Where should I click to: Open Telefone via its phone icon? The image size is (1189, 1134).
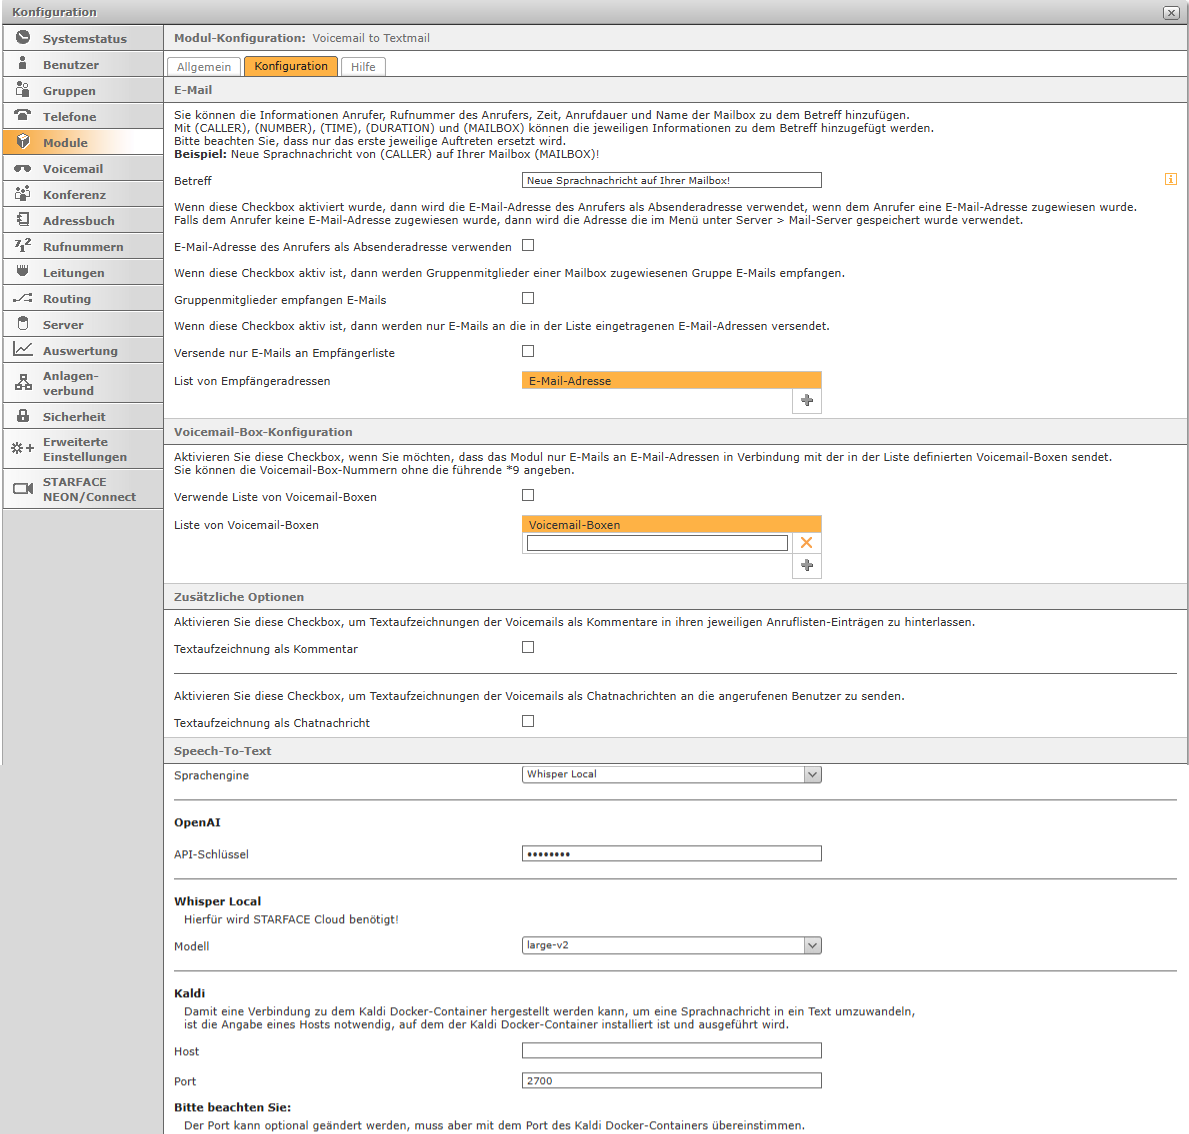pos(23,116)
